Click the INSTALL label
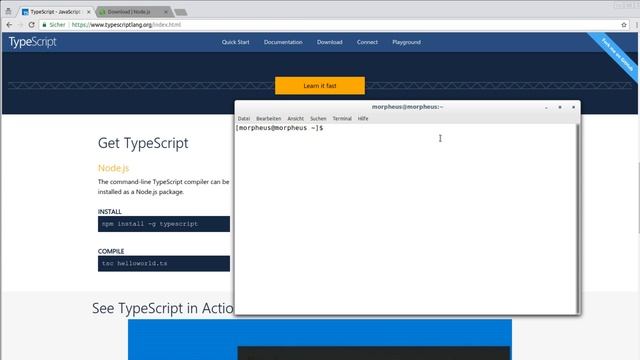Image resolution: width=640 pixels, height=360 pixels. [109, 211]
